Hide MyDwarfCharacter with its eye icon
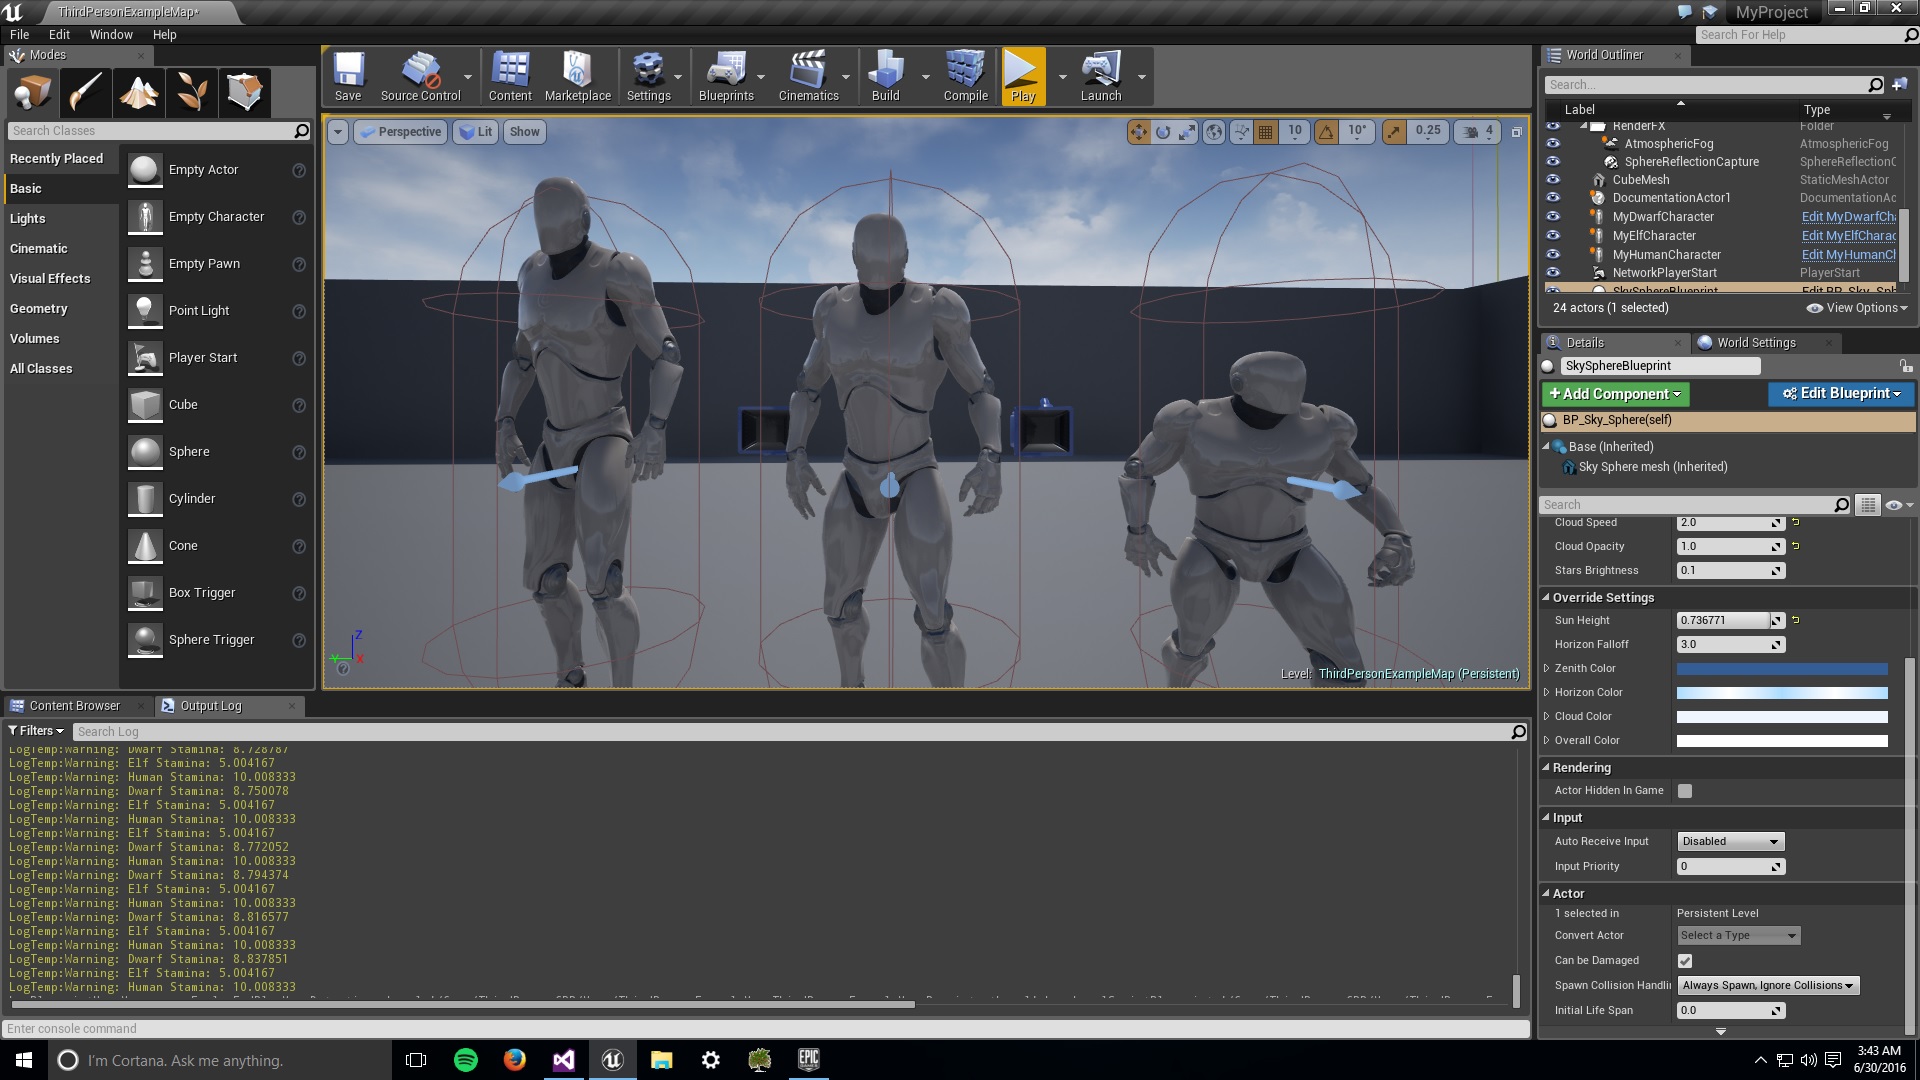The width and height of the screenshot is (1920, 1080). (x=1552, y=216)
